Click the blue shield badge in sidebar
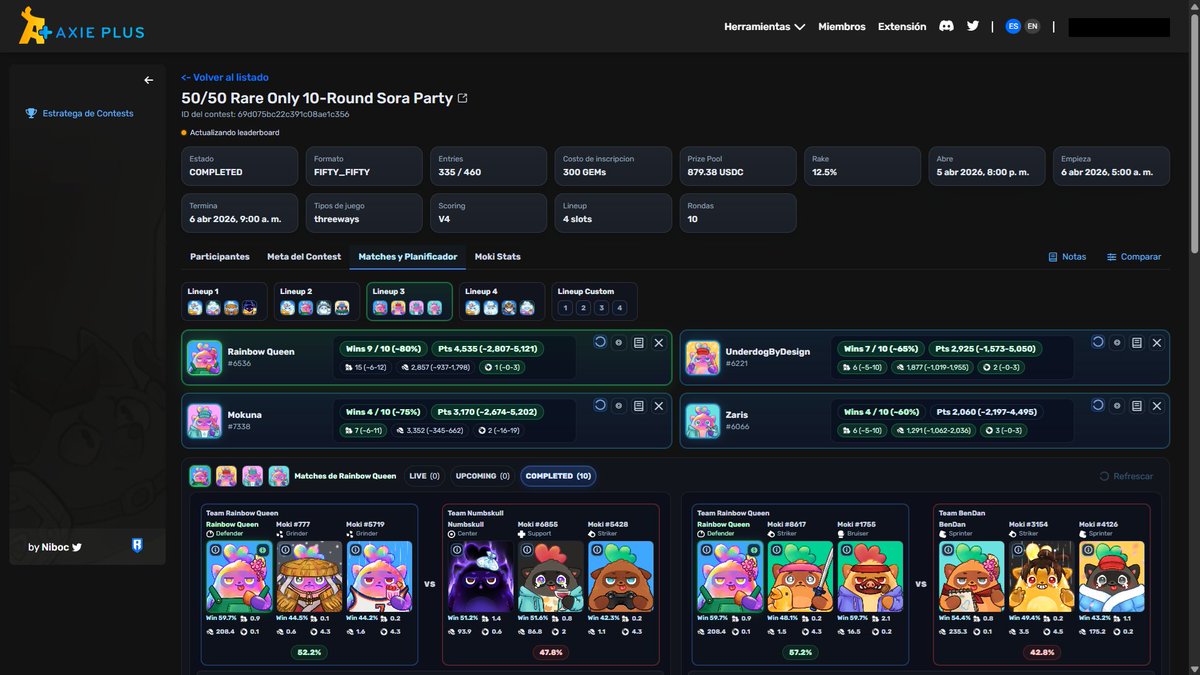 137,545
